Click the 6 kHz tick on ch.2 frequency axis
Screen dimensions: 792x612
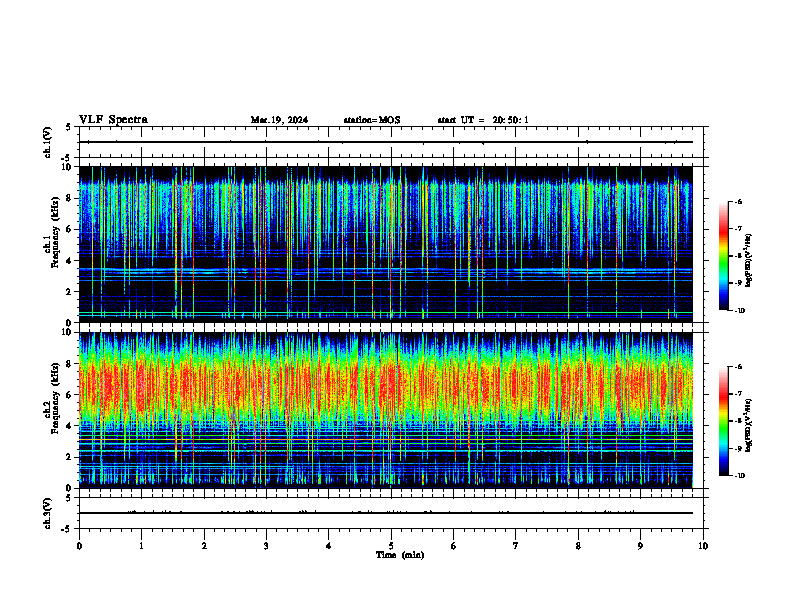click(x=70, y=395)
